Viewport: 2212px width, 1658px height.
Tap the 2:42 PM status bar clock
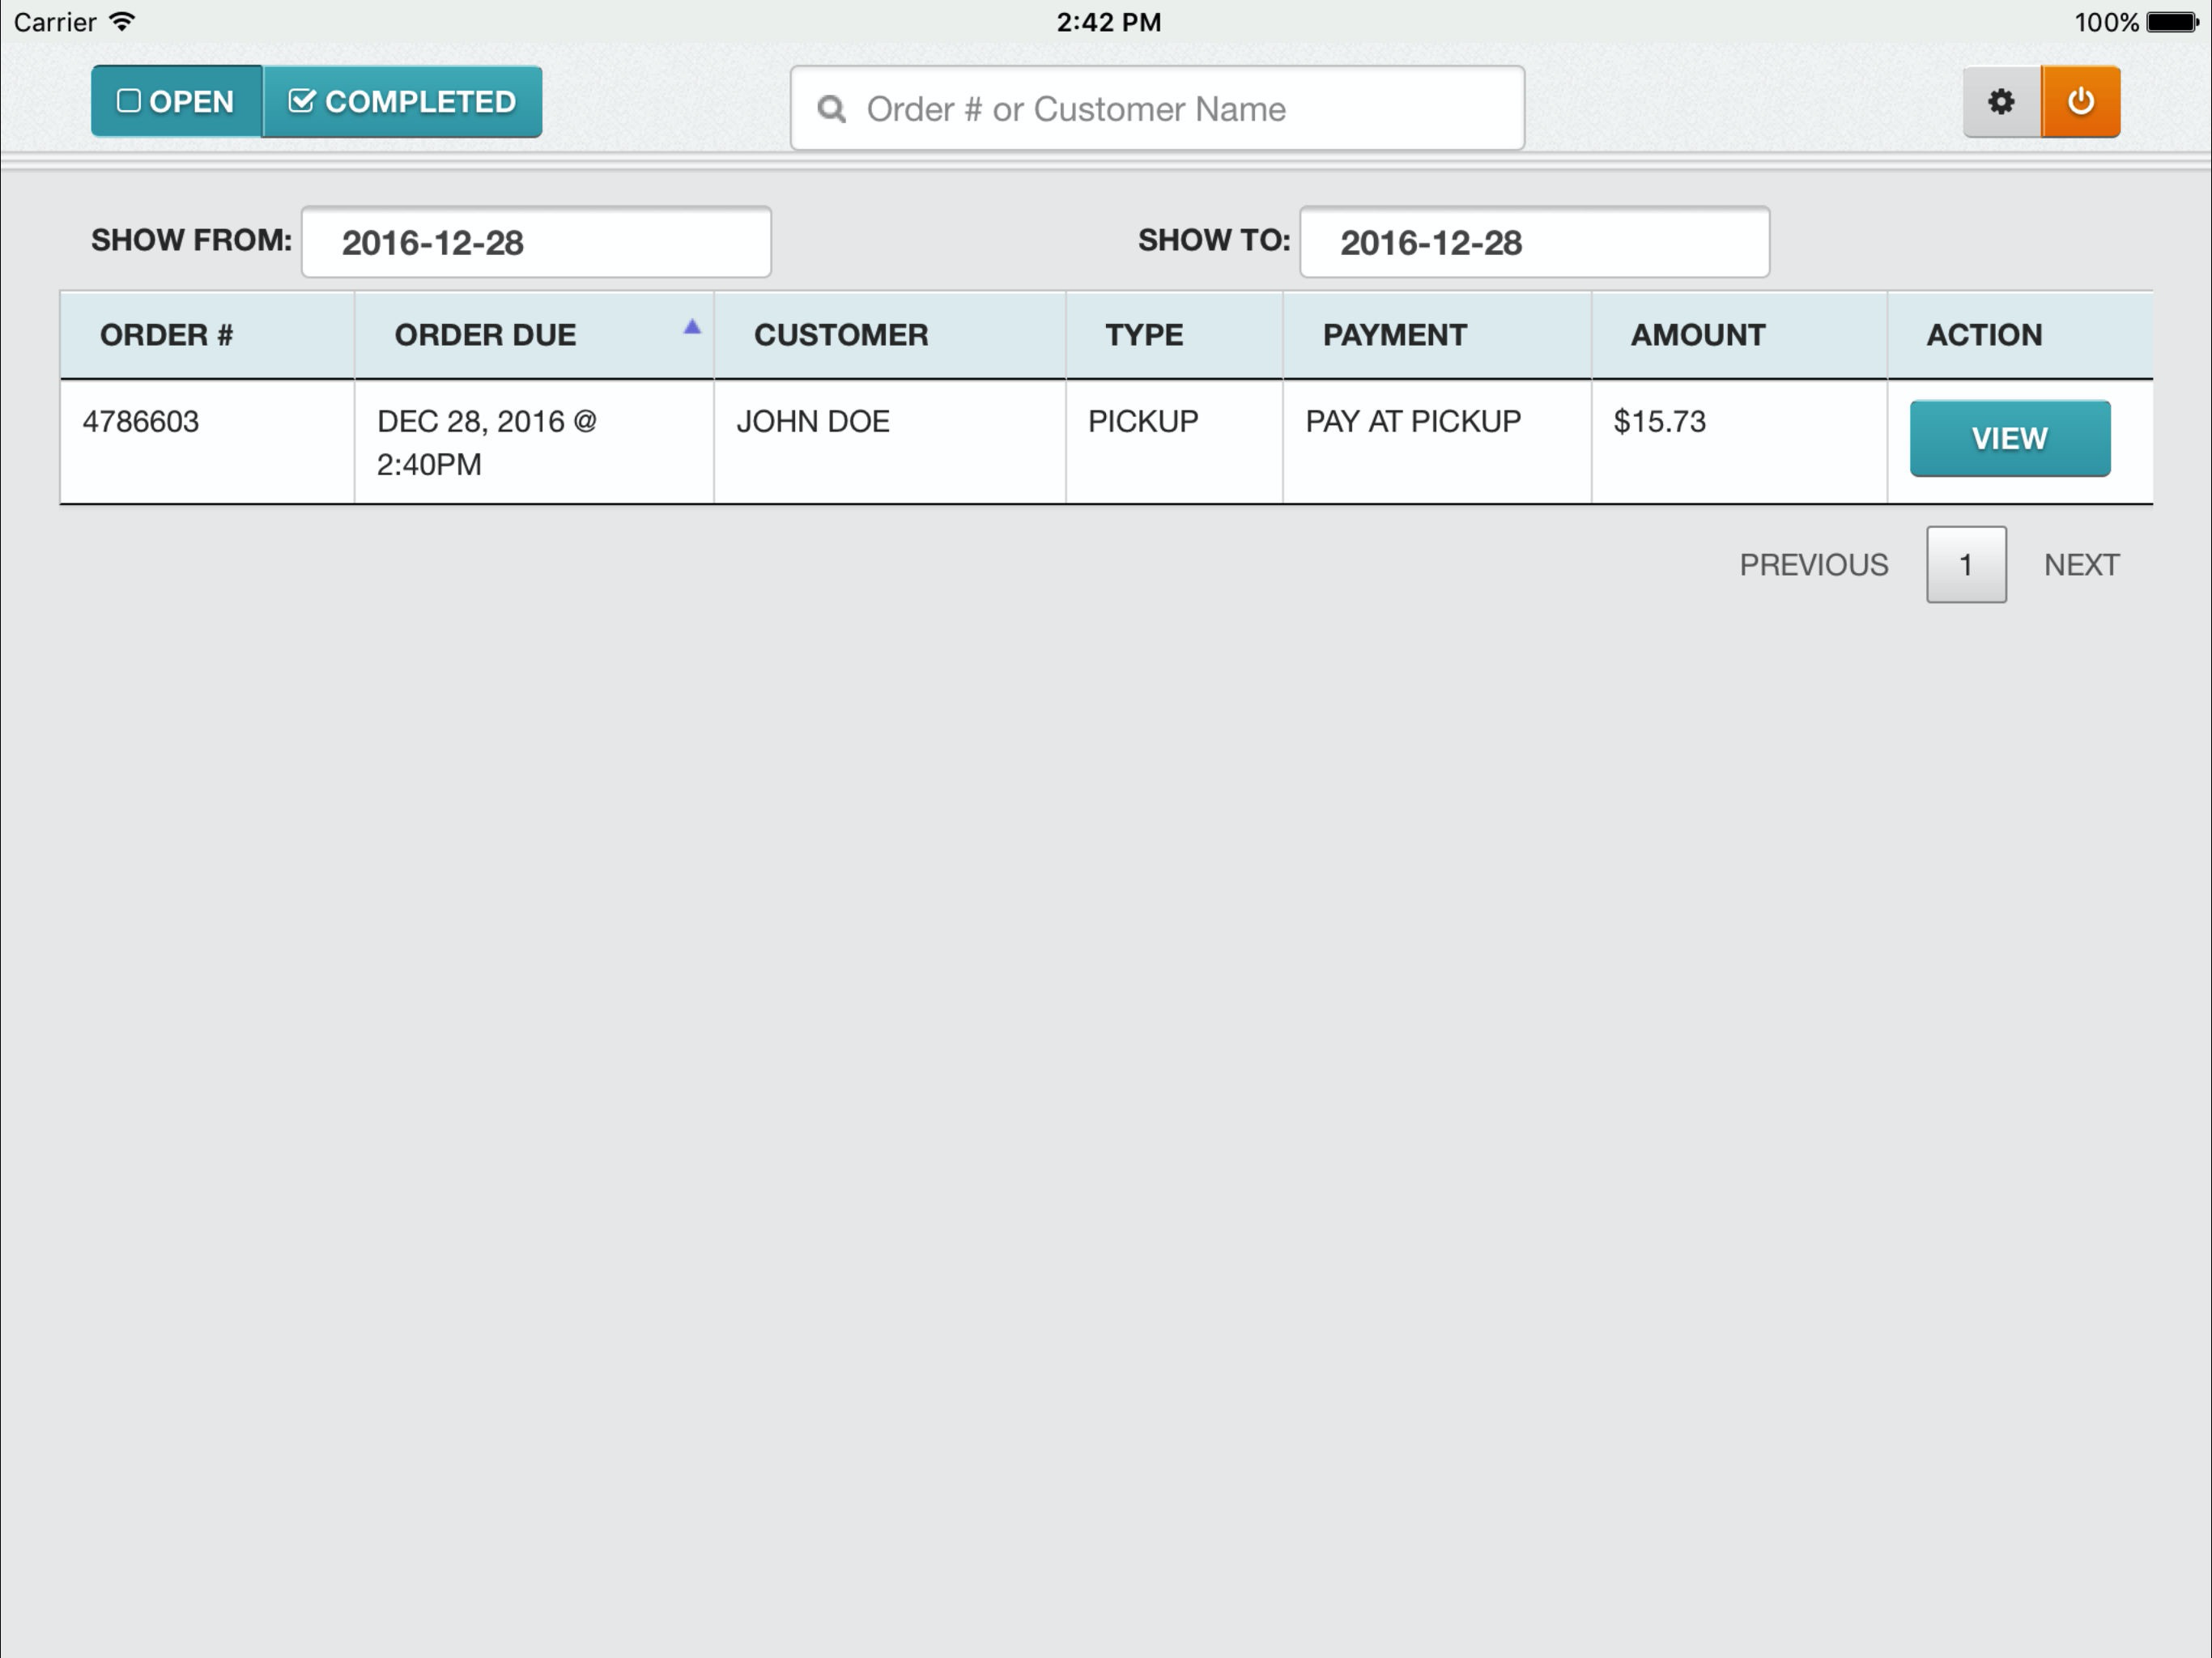point(1109,22)
